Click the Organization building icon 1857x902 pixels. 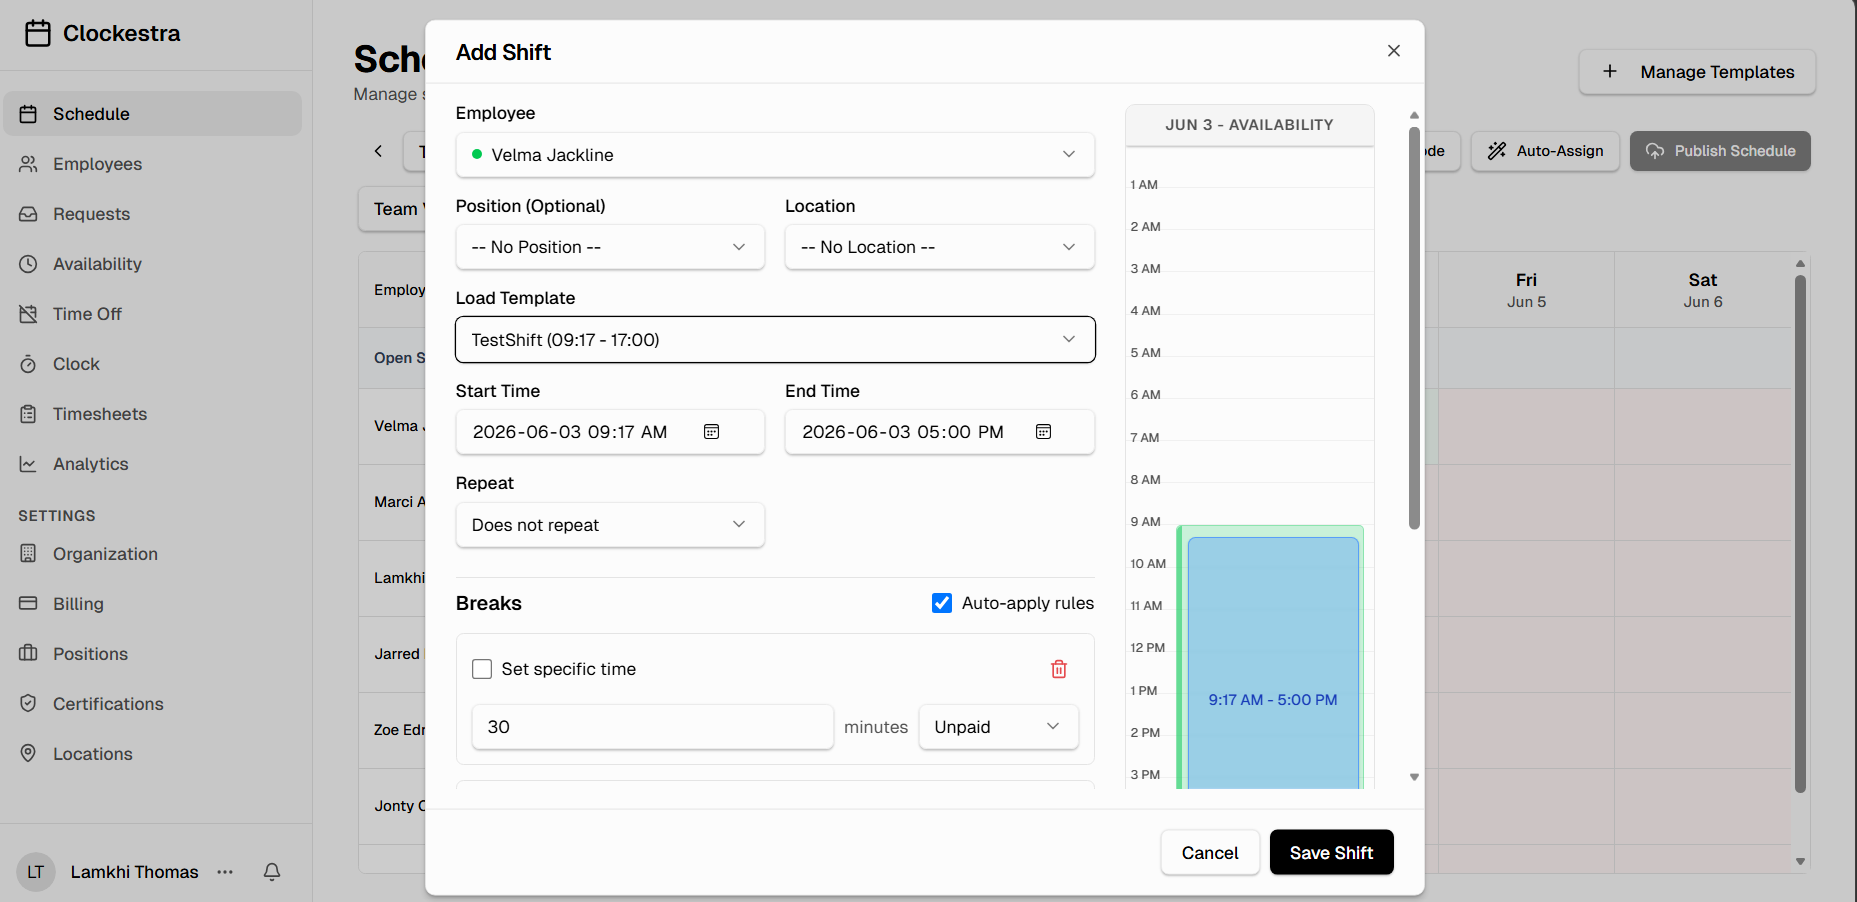click(x=28, y=554)
